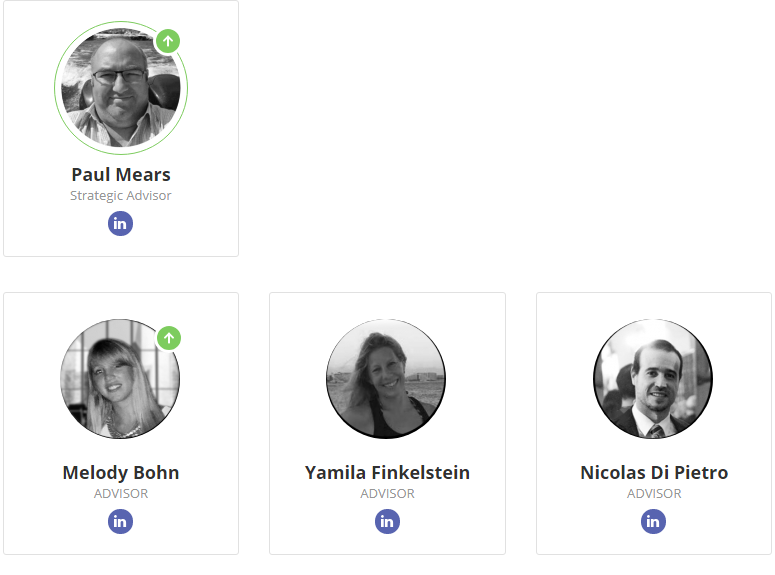Open Paul Mears' LinkedIn profile icon
Image resolution: width=775 pixels, height=575 pixels.
120,223
